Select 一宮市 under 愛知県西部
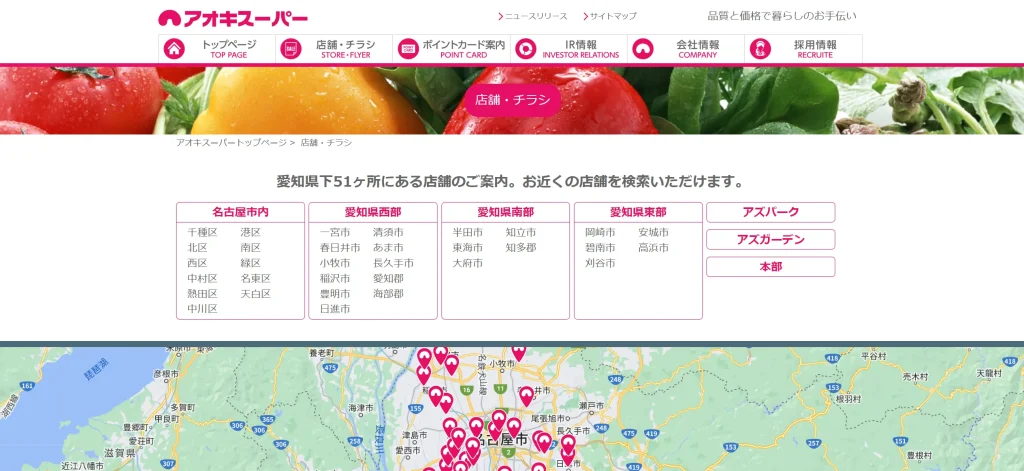Screen dimensions: 1024x471 [x=335, y=232]
